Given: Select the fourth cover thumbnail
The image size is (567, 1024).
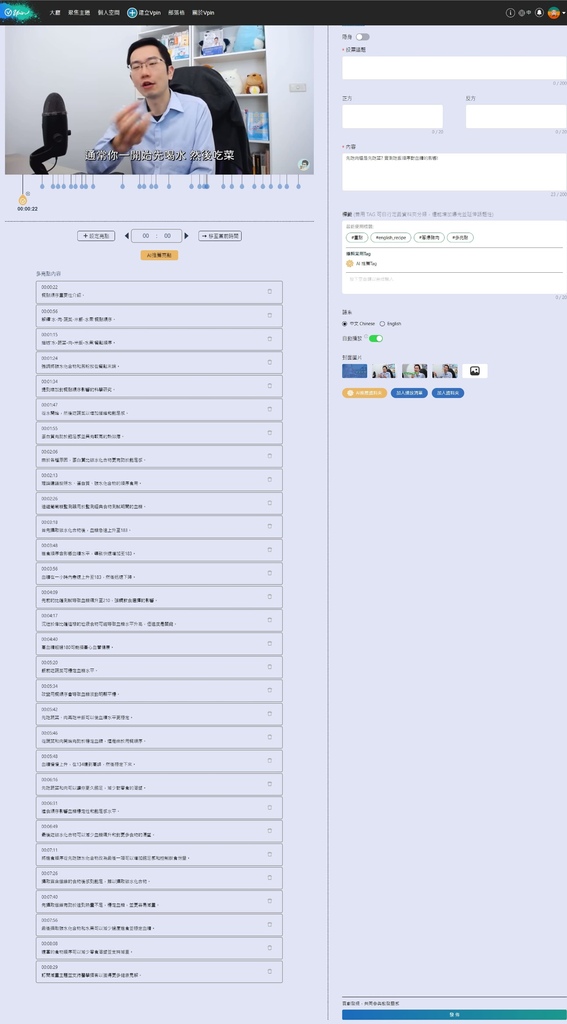Looking at the screenshot, I should (x=445, y=371).
